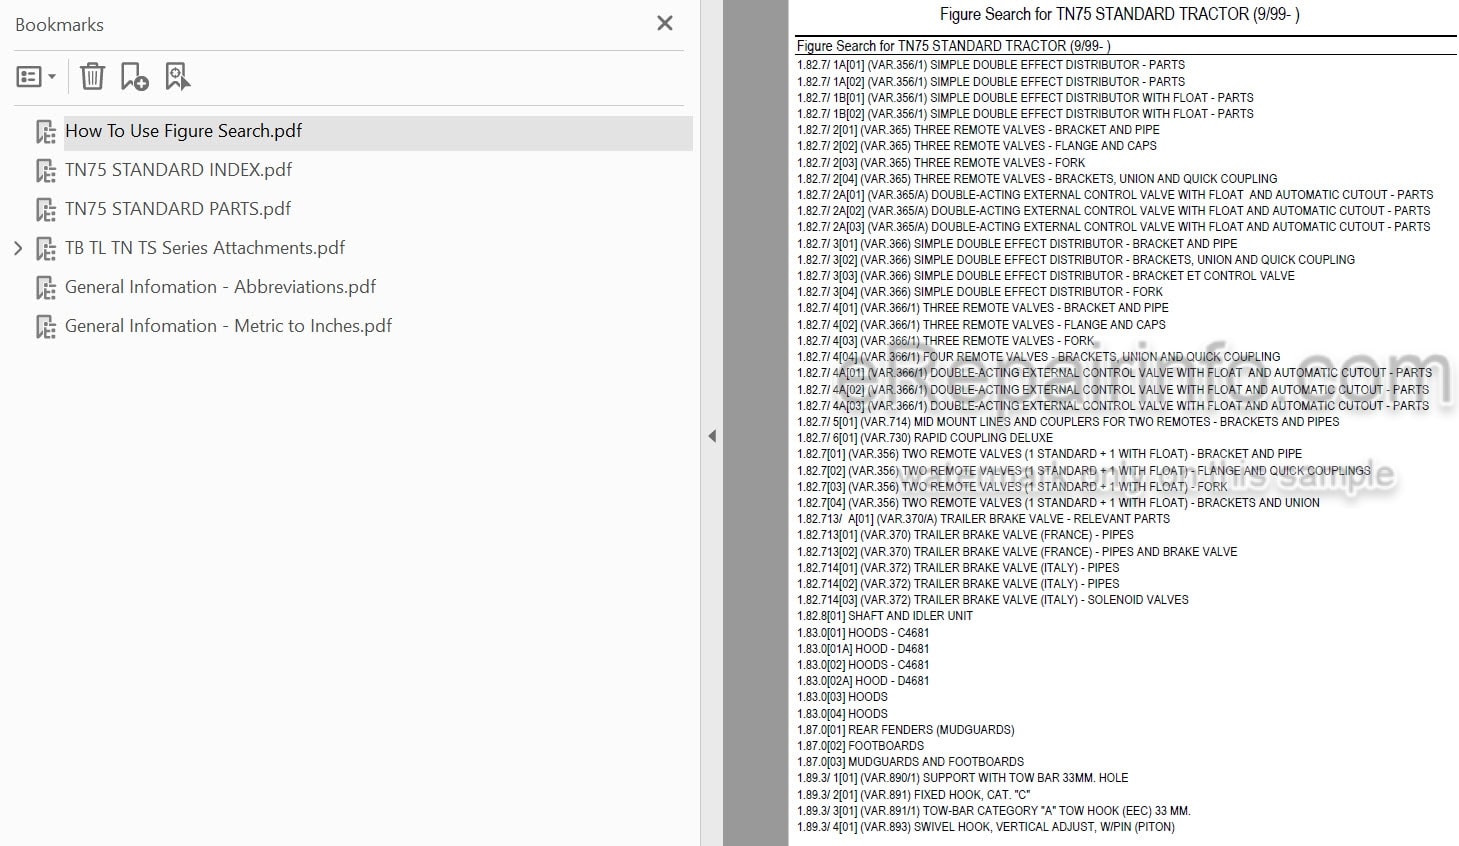Click 1.89.3/ 4[01] swivel hook vertical adjust entry

(986, 827)
